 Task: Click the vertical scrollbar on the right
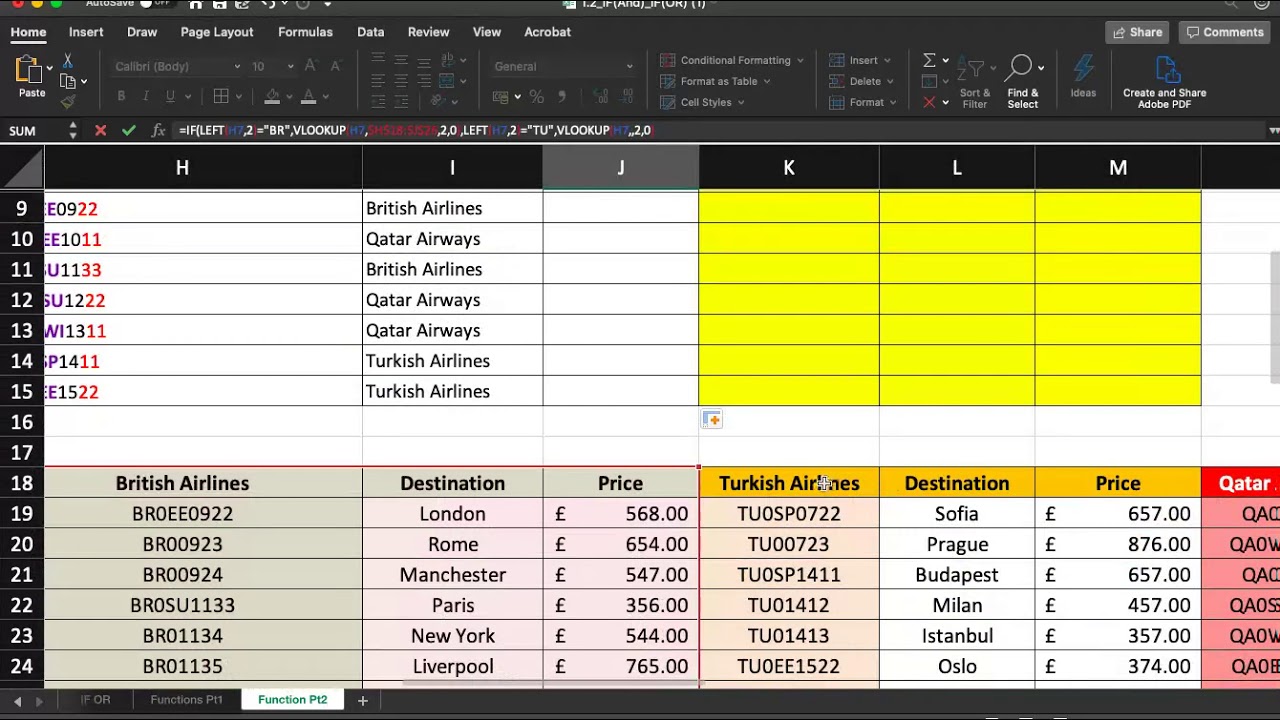pyautogui.click(x=1274, y=317)
